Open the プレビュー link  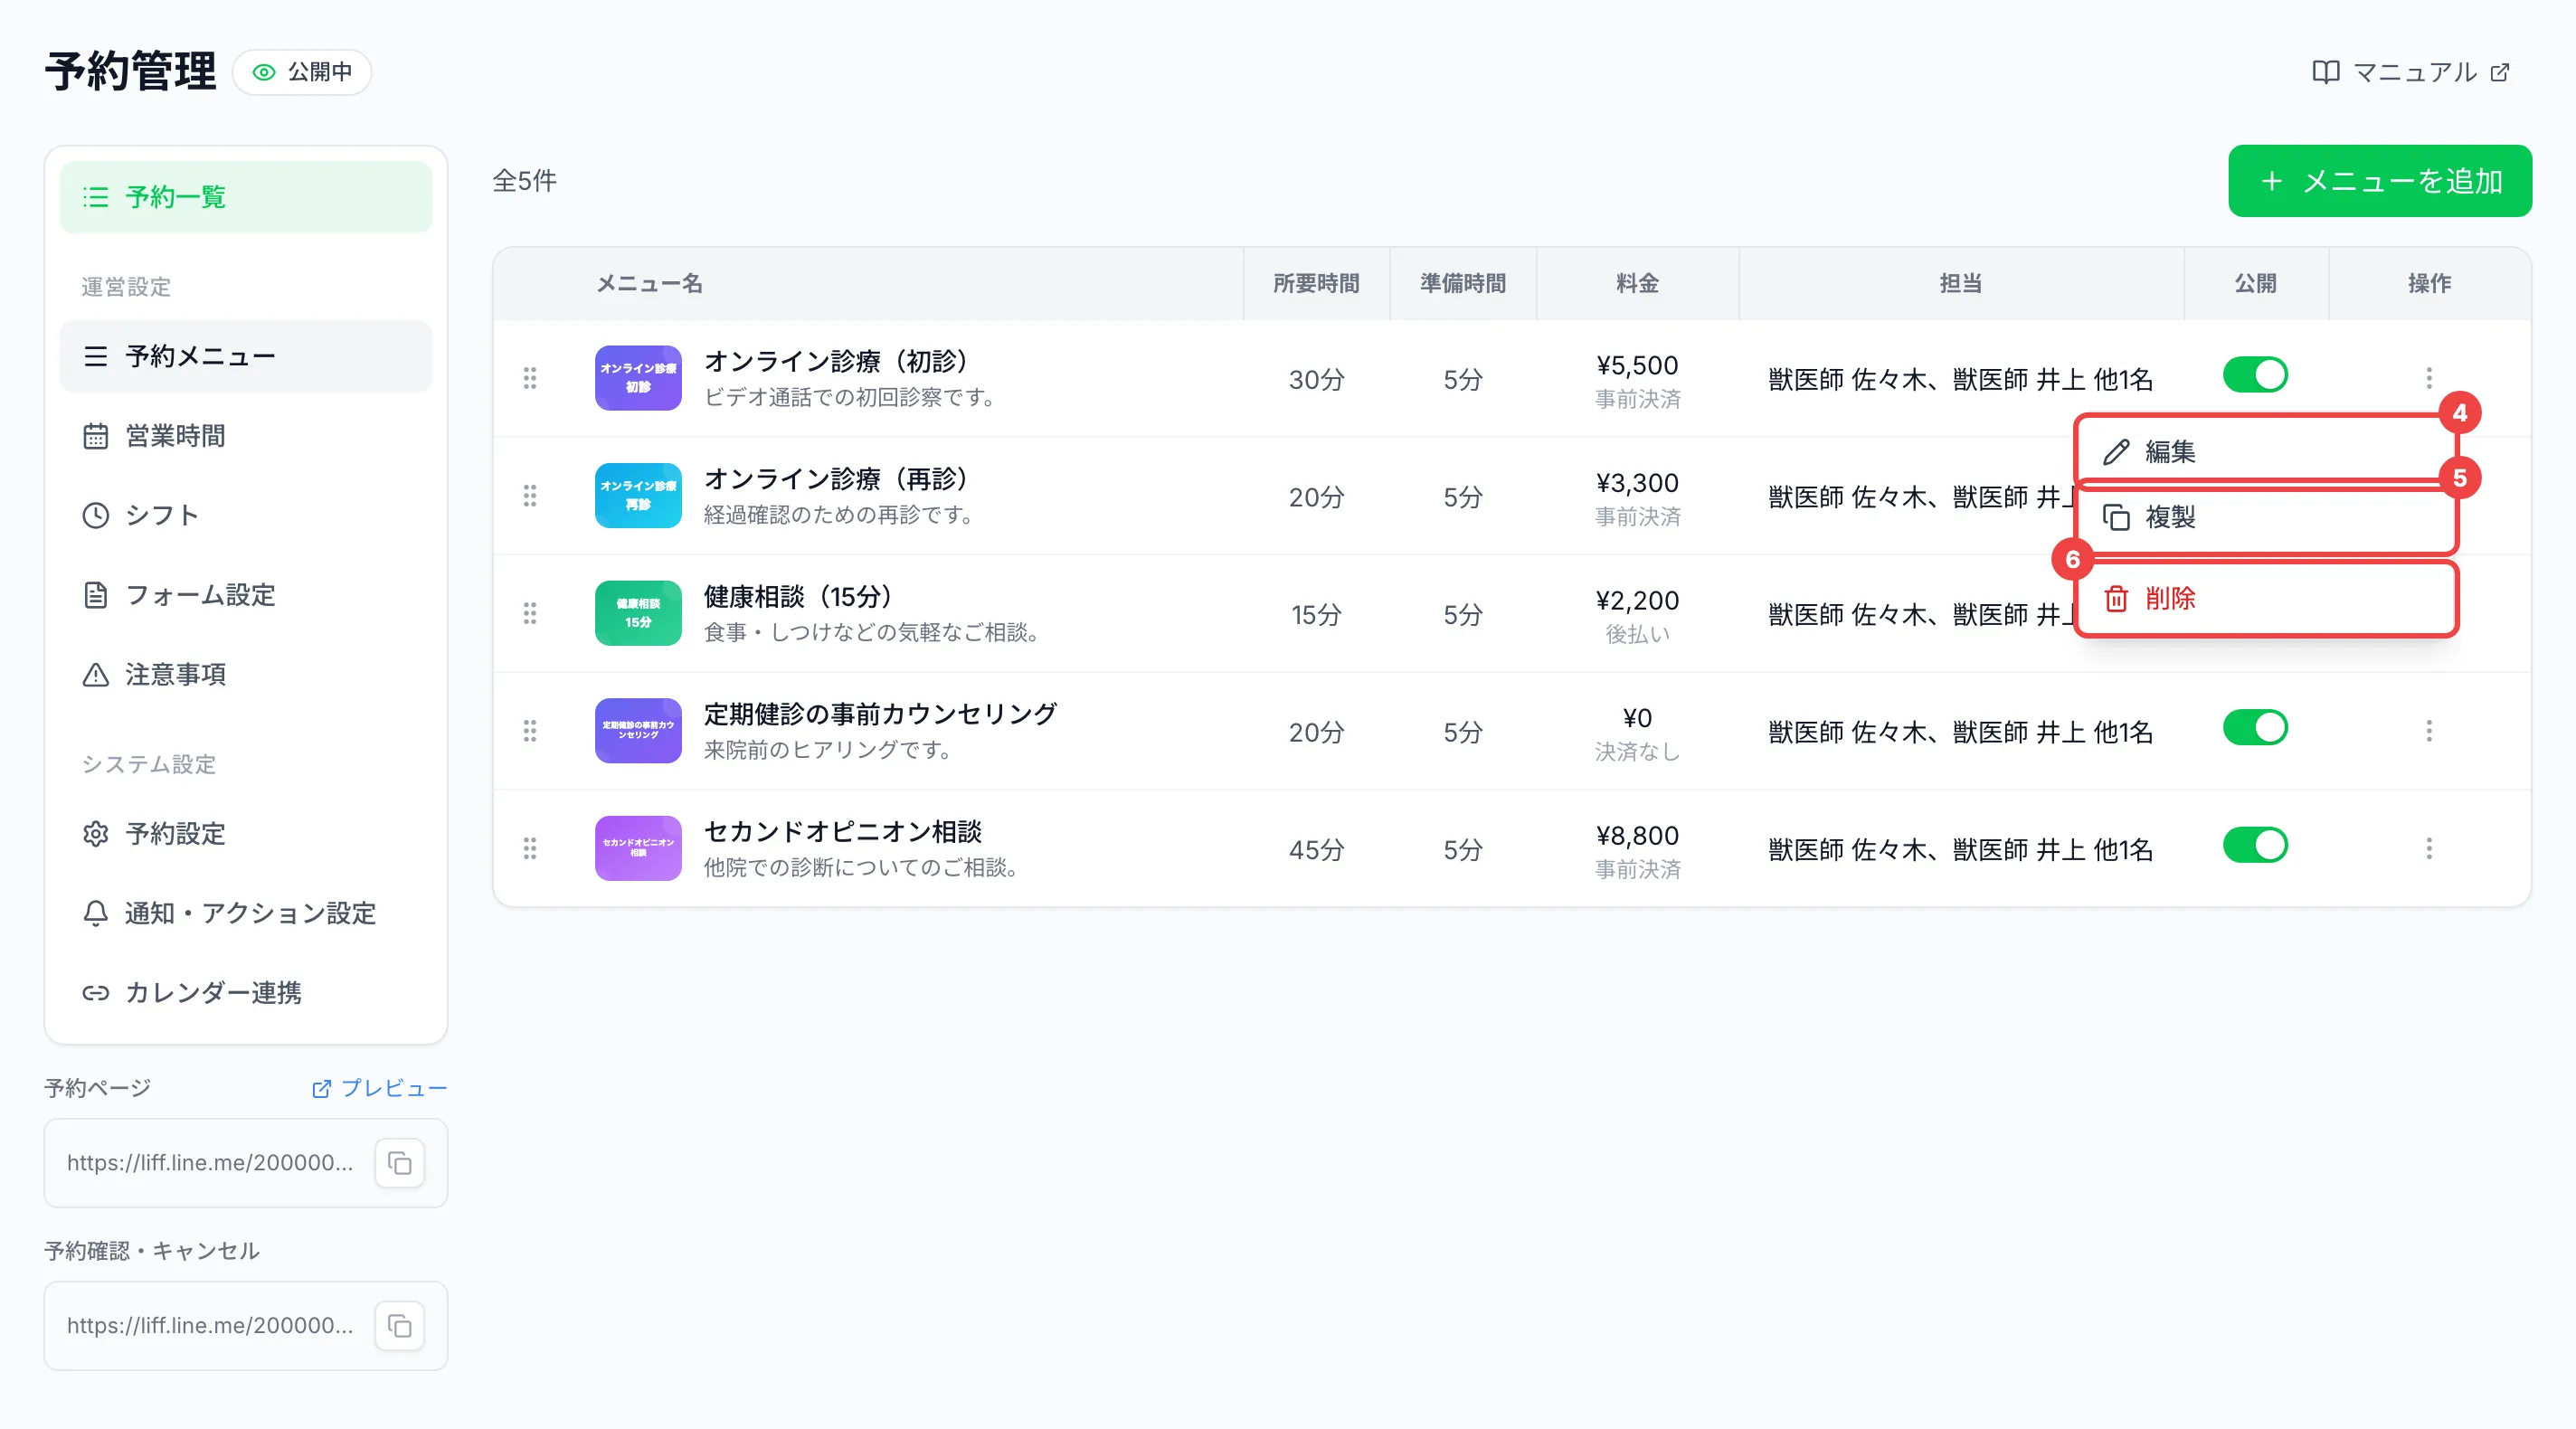coord(379,1088)
